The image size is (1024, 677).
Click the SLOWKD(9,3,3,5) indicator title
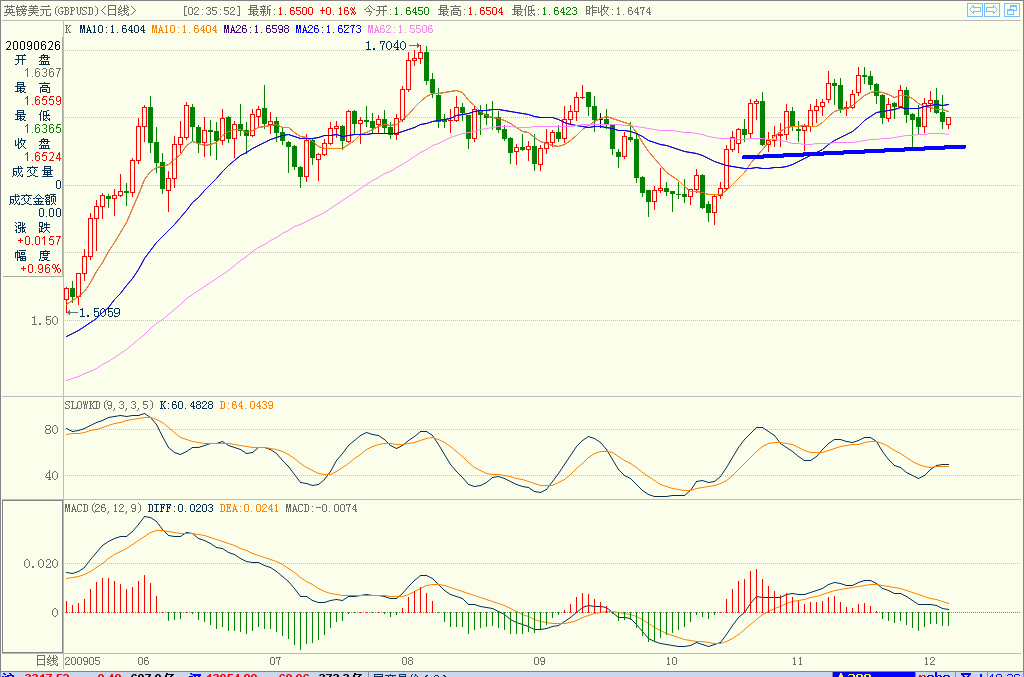point(109,405)
